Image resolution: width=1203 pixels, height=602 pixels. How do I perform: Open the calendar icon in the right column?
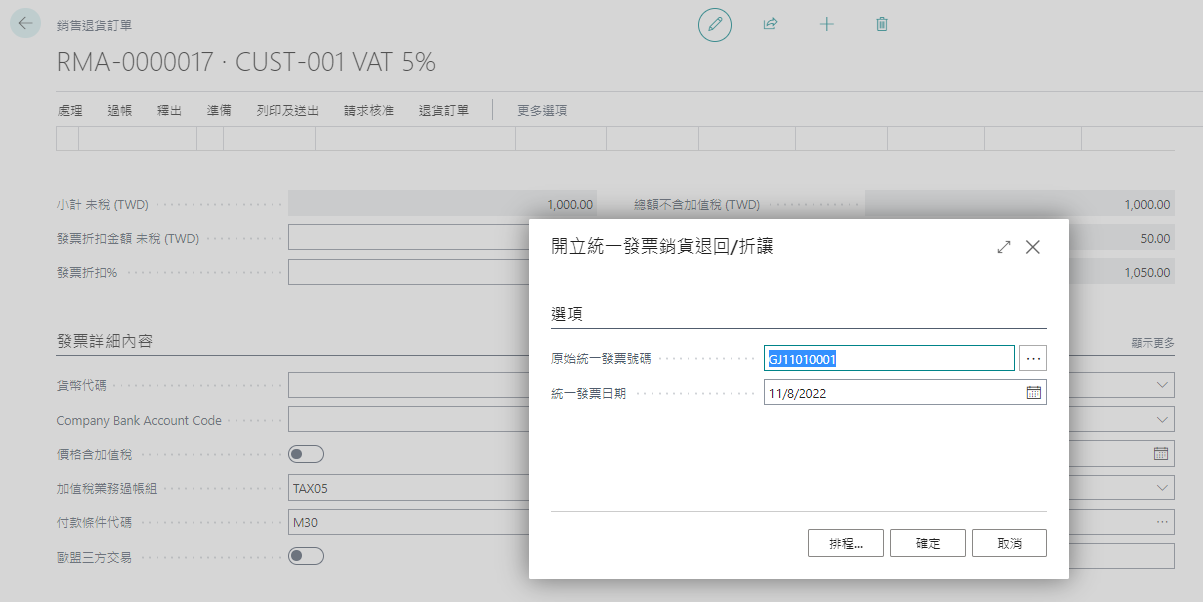(x=1161, y=454)
